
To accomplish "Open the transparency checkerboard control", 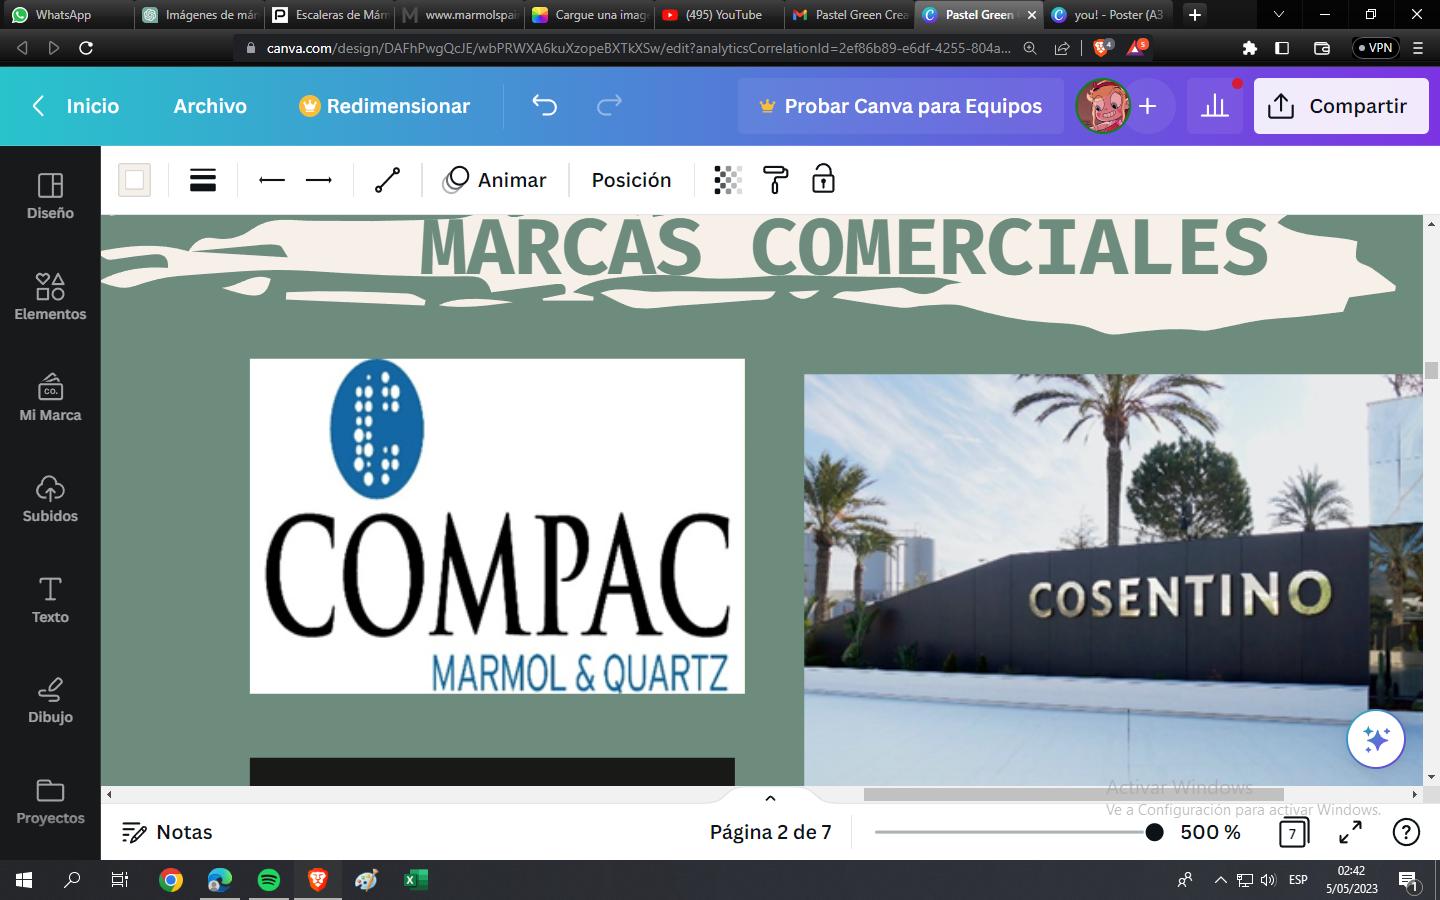I will [727, 180].
